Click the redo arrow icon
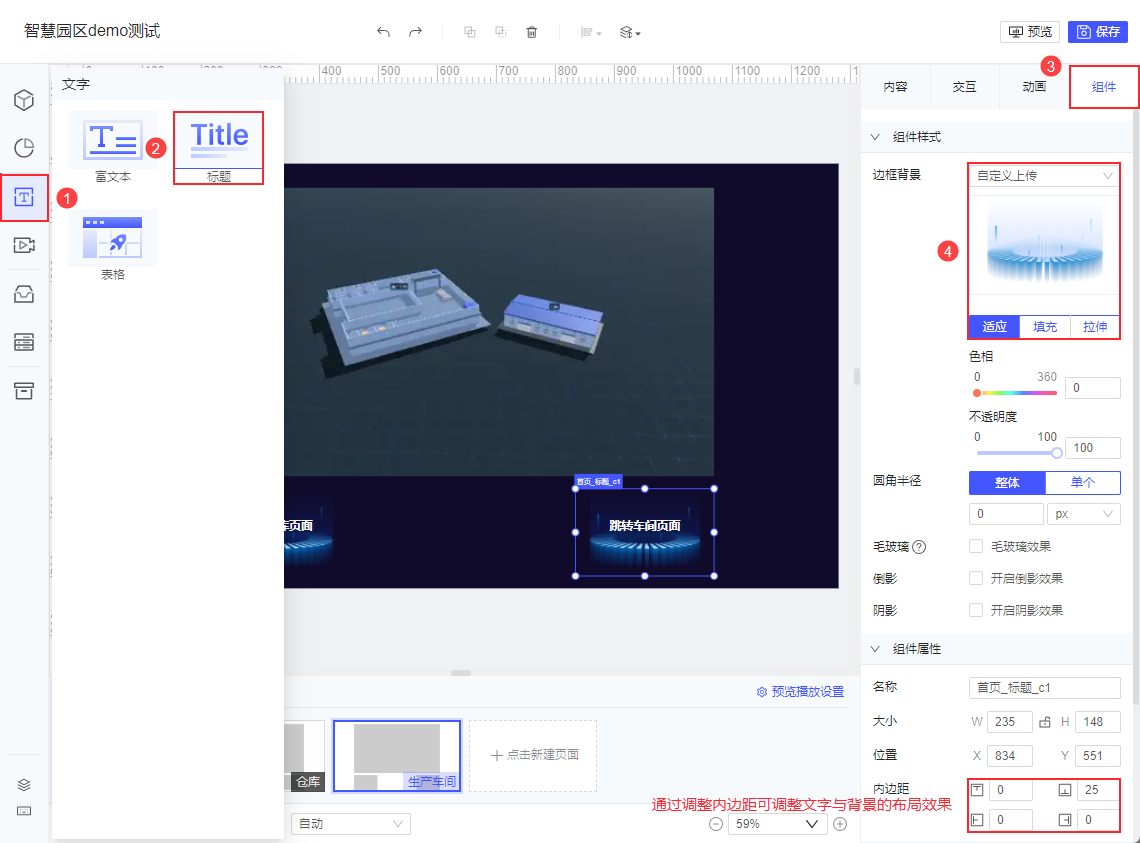This screenshot has width=1140, height=843. (x=415, y=32)
